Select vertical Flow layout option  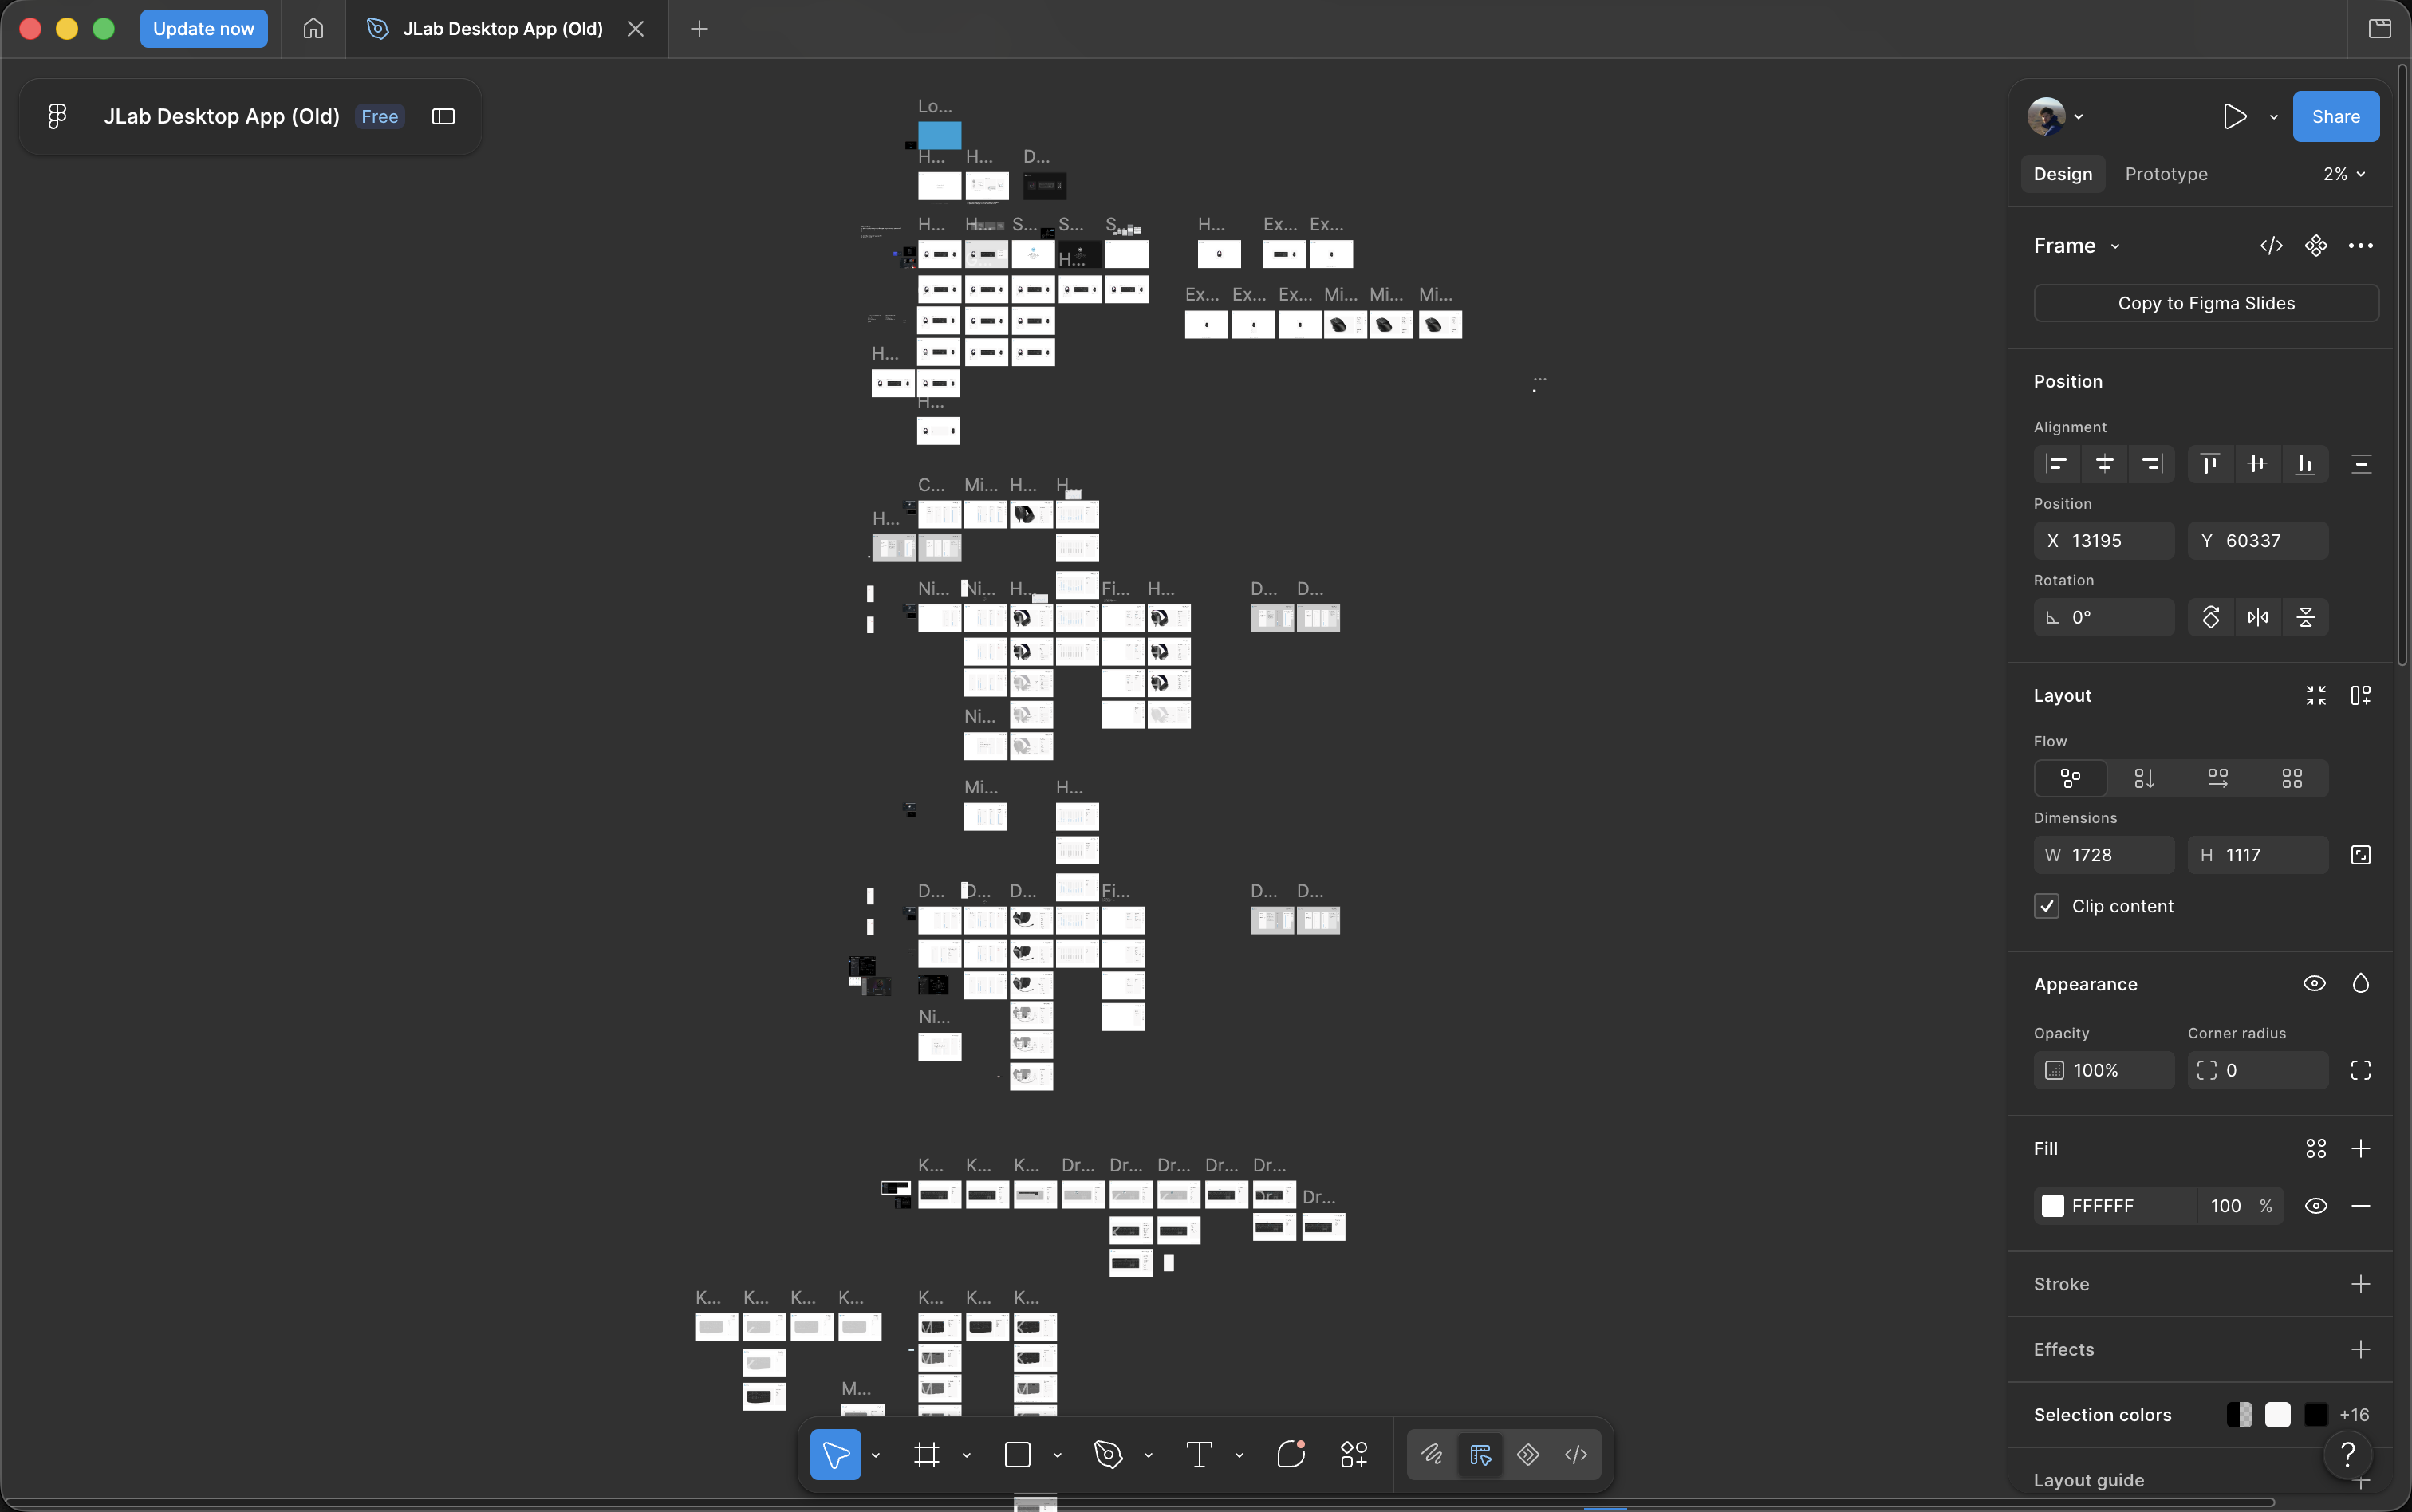pyautogui.click(x=2144, y=778)
